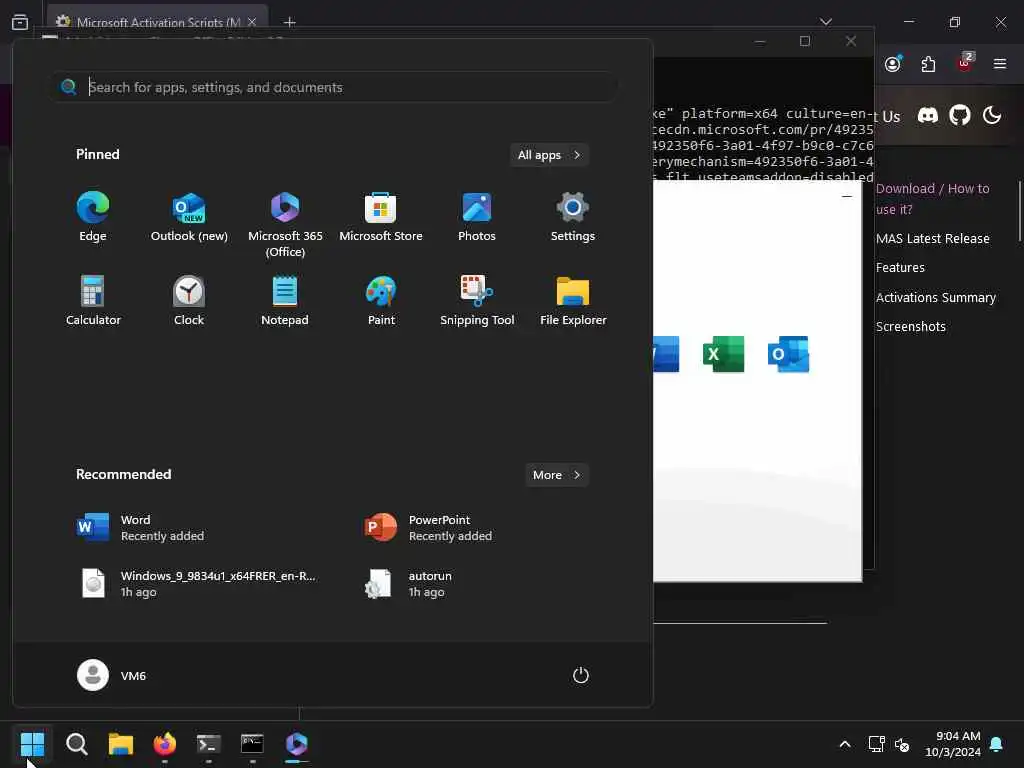Image resolution: width=1024 pixels, height=768 pixels.
Task: Minimize the Office installer splash window
Action: click(x=847, y=196)
